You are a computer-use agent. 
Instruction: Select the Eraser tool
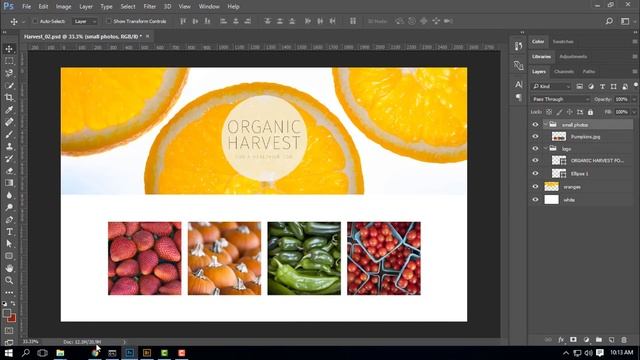9,171
